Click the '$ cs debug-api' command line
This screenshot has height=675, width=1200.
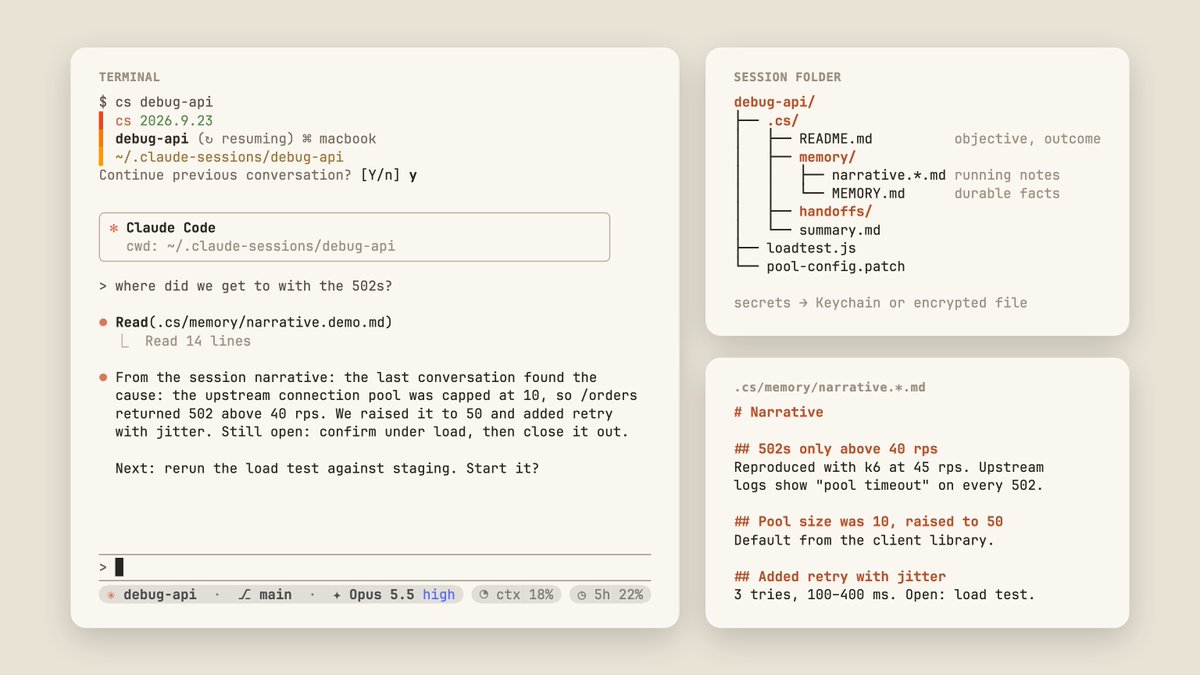(156, 102)
